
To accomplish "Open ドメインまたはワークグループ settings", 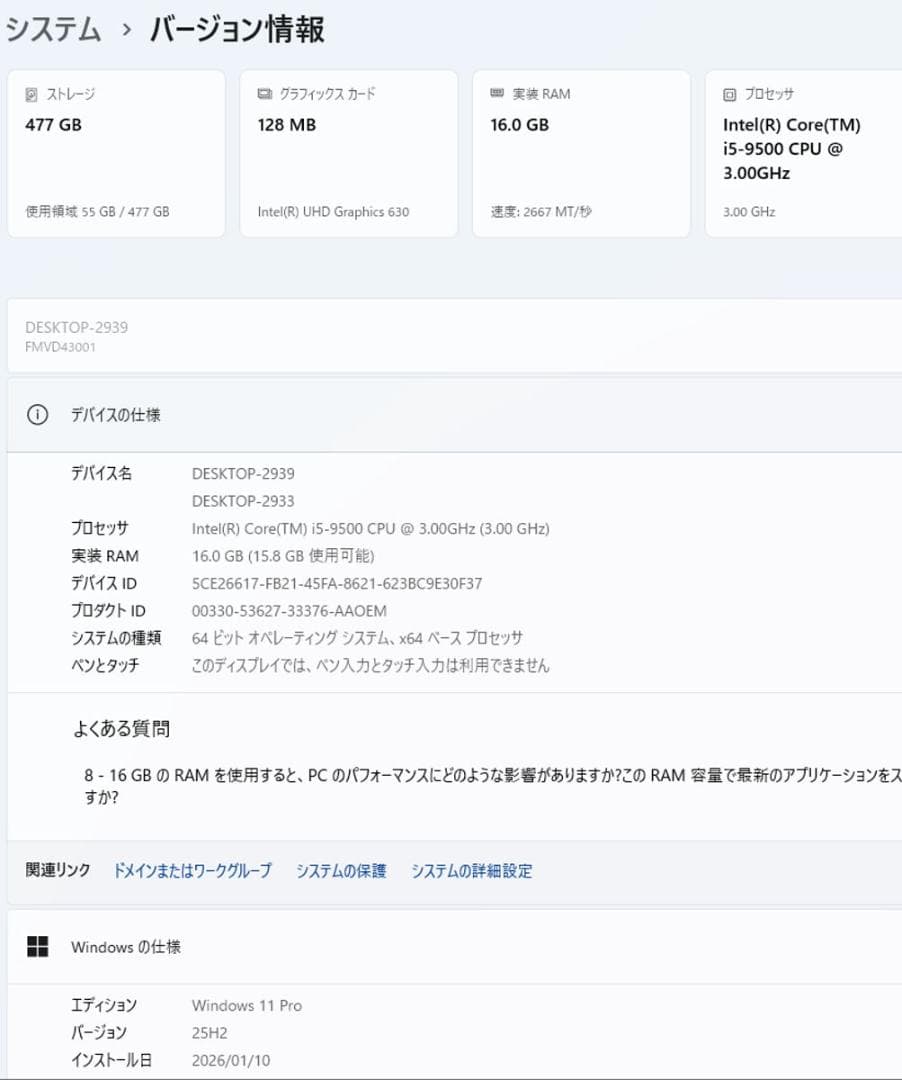I will [x=192, y=870].
